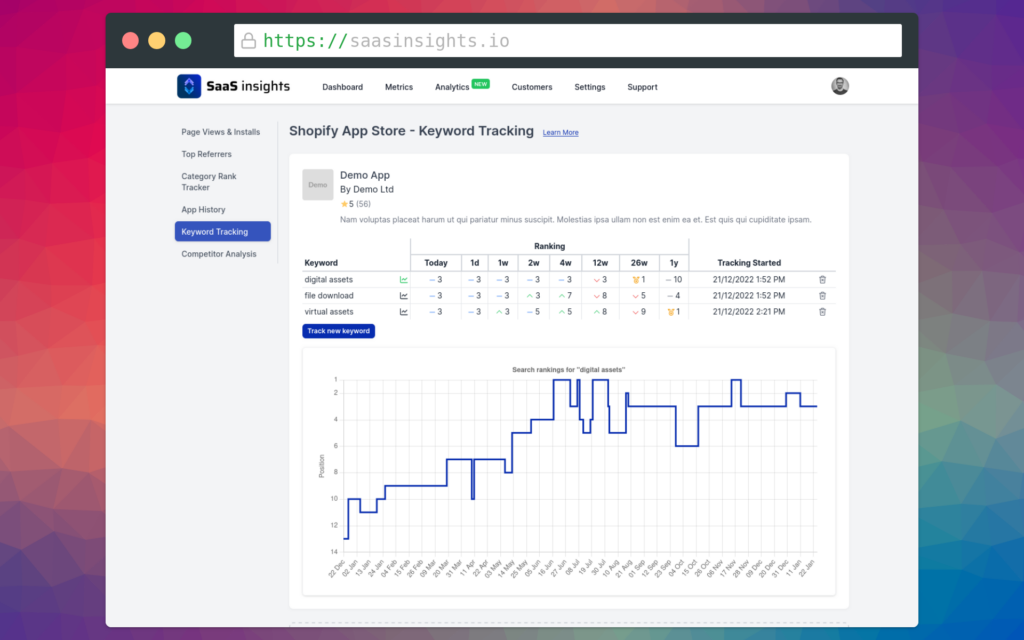This screenshot has width=1024, height=640.
Task: Click the chart title Search rankings for digital assets
Action: click(x=568, y=370)
